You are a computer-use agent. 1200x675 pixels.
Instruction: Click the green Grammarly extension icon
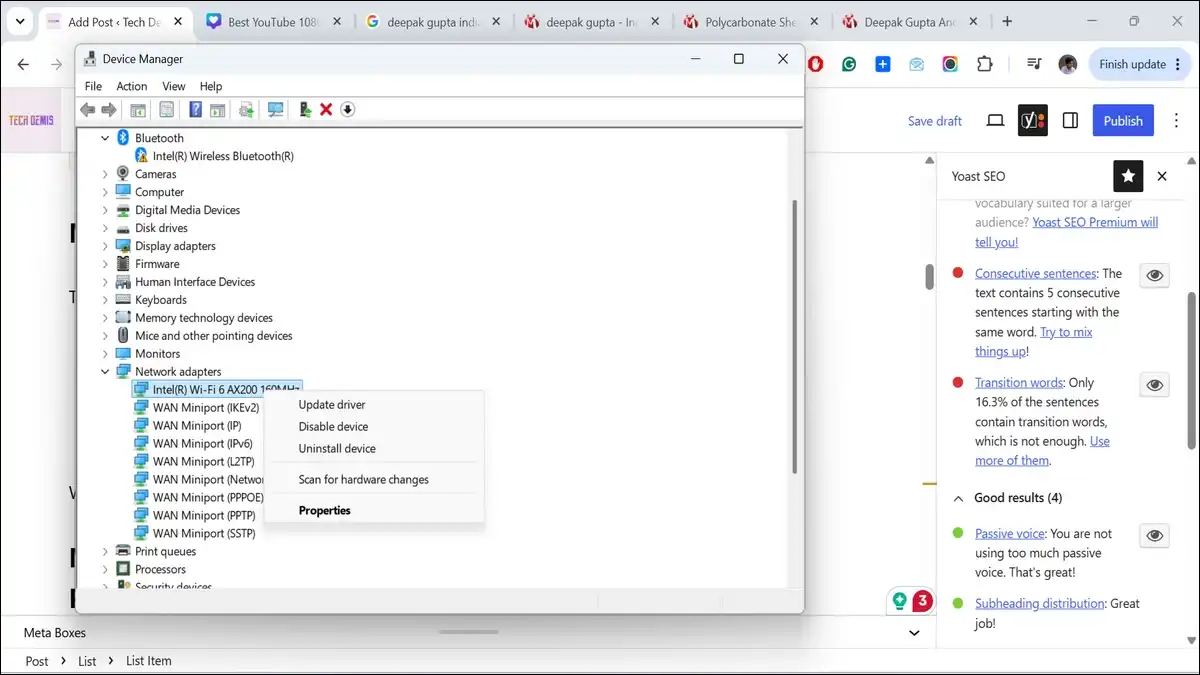coord(849,64)
